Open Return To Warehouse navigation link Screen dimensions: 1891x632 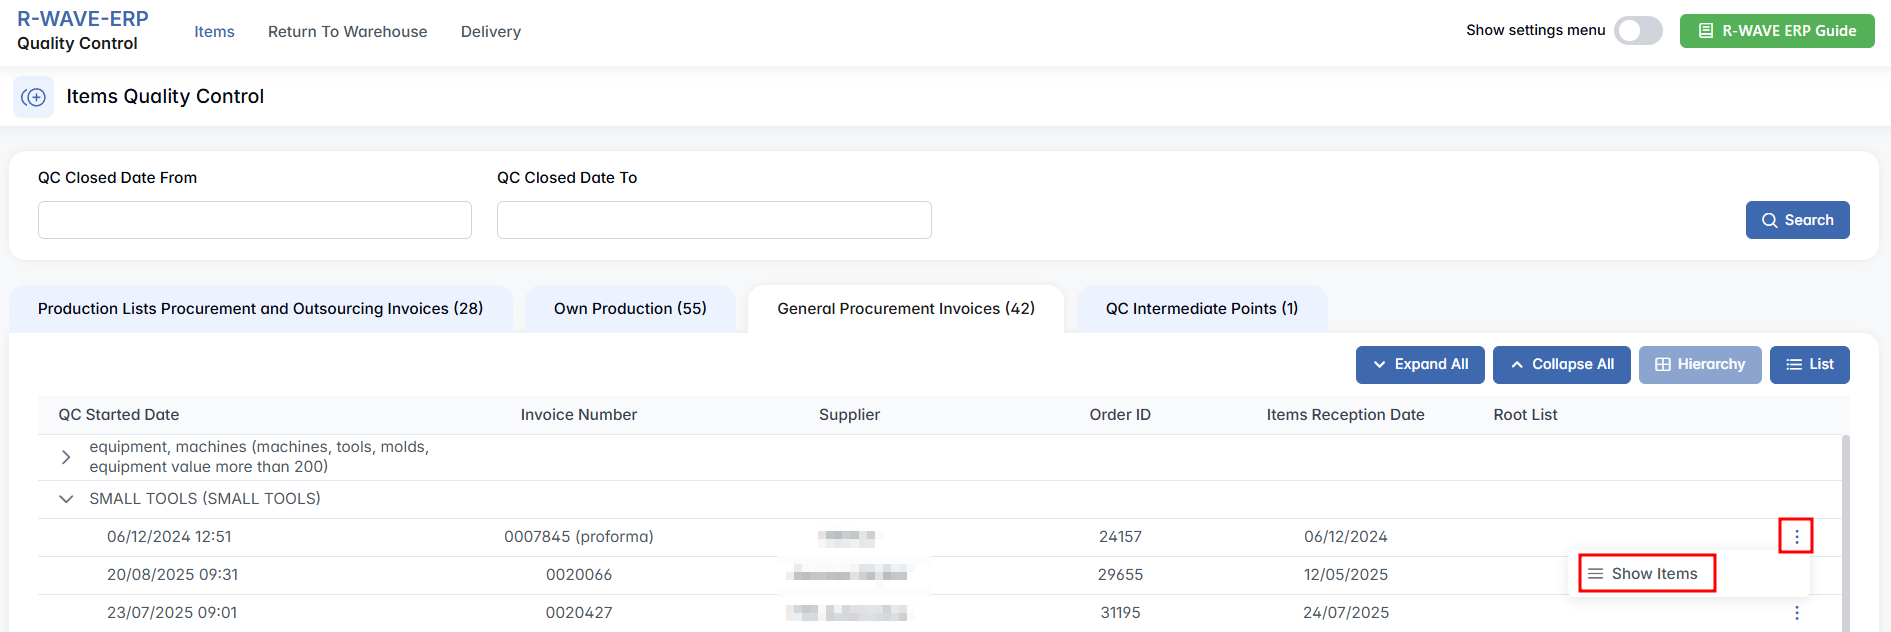click(347, 32)
